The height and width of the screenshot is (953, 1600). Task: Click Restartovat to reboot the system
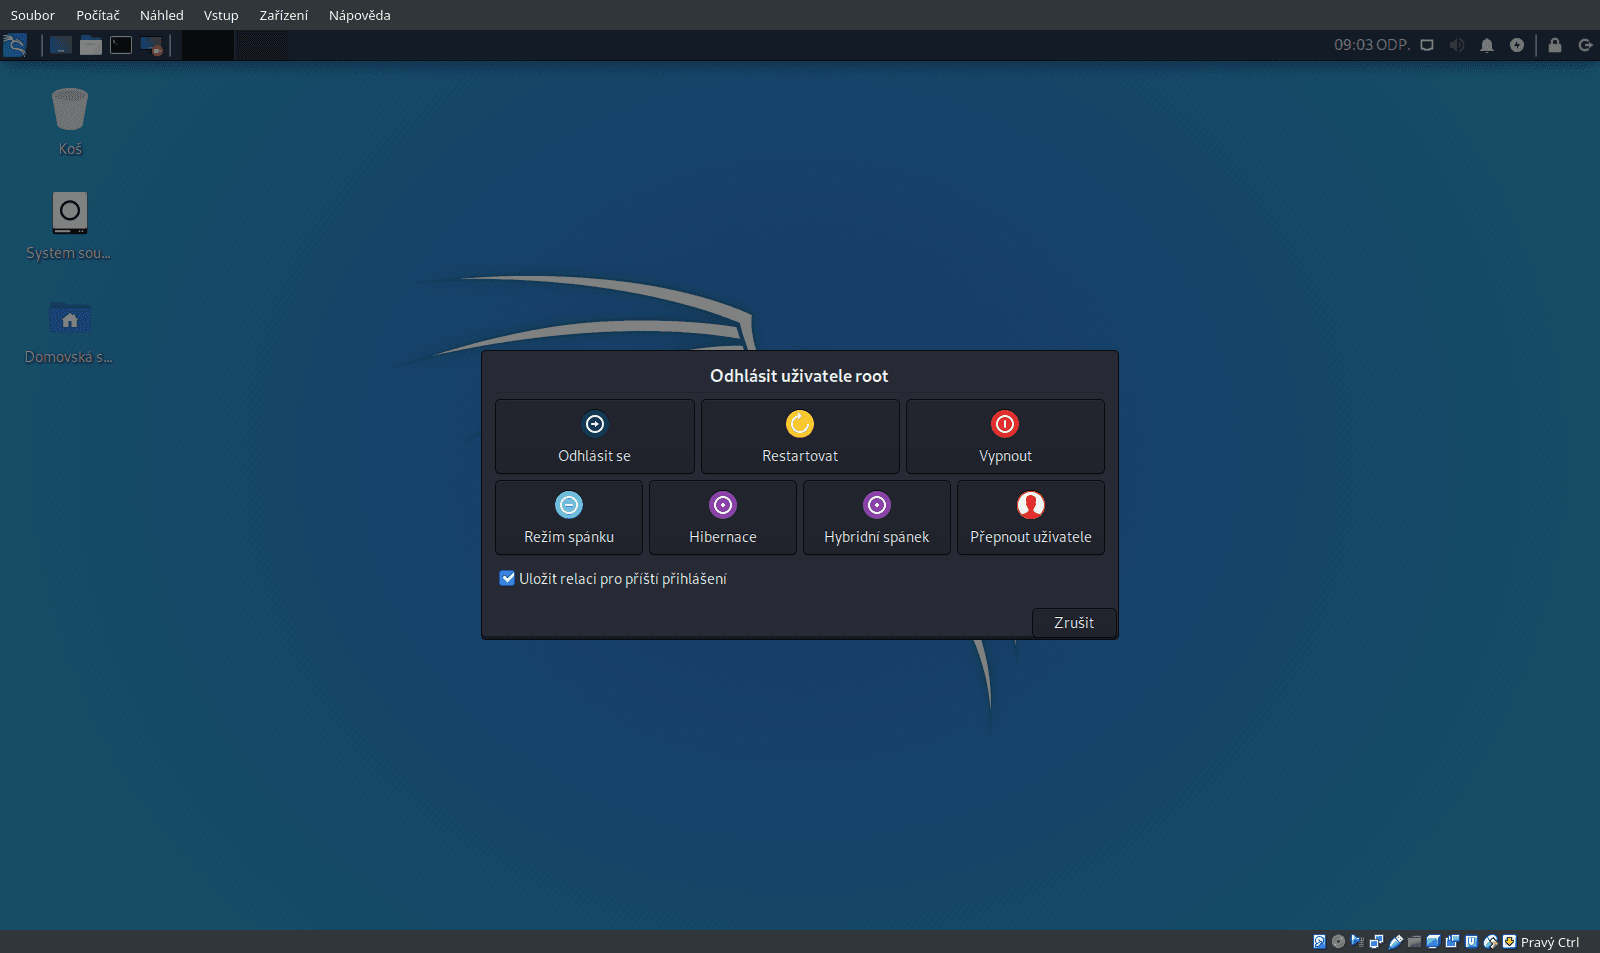click(x=800, y=436)
